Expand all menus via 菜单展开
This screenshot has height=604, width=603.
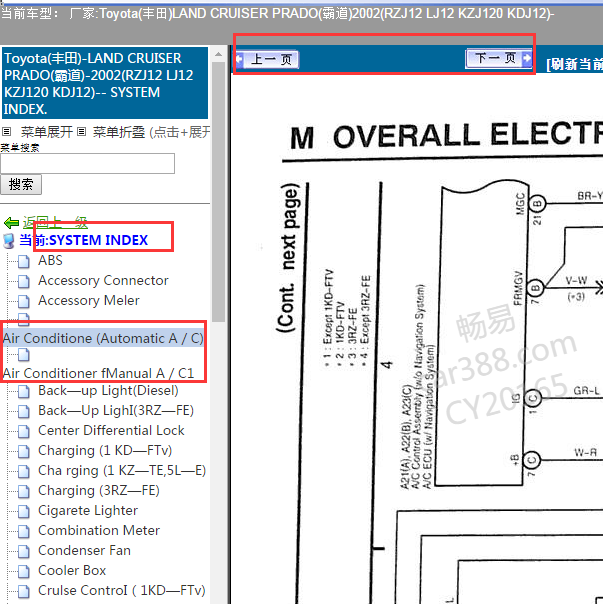click(47, 132)
